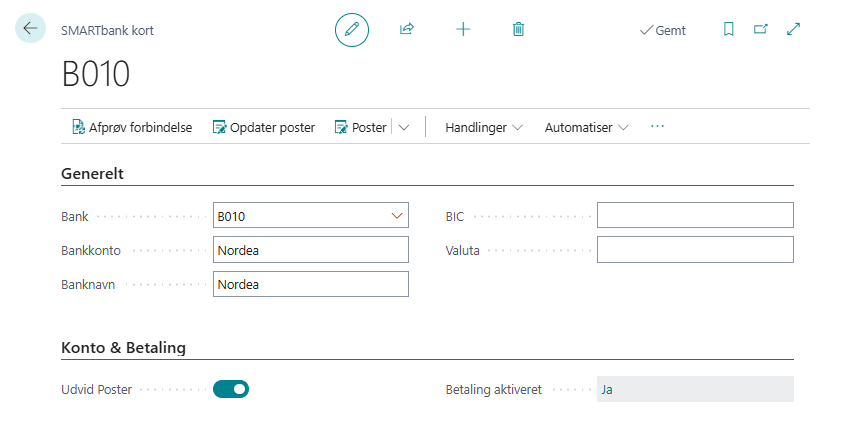Toggle the Udvid Poster switch

(231, 389)
